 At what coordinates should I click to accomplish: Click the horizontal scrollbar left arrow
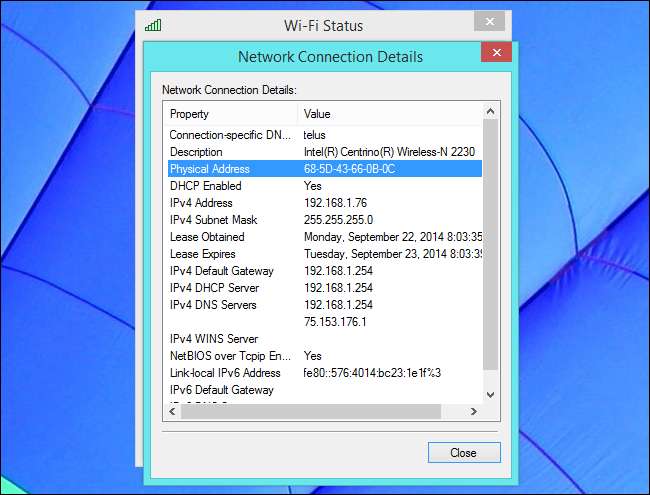172,411
